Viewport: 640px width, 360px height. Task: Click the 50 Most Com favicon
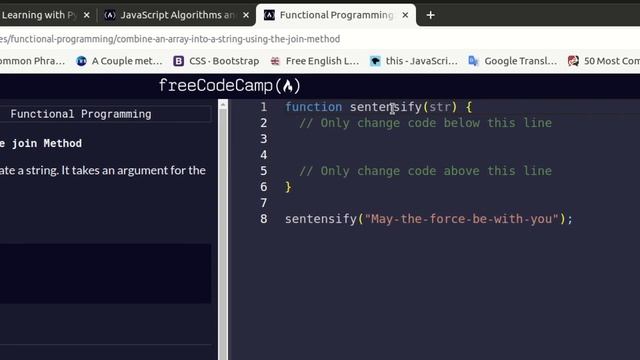[573, 61]
